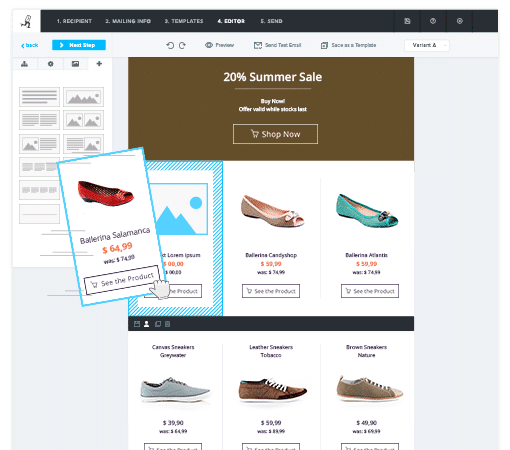Screen dimensions: 510x450
Task: Click the $ 64,99 price on dragged card
Action: 117,248
